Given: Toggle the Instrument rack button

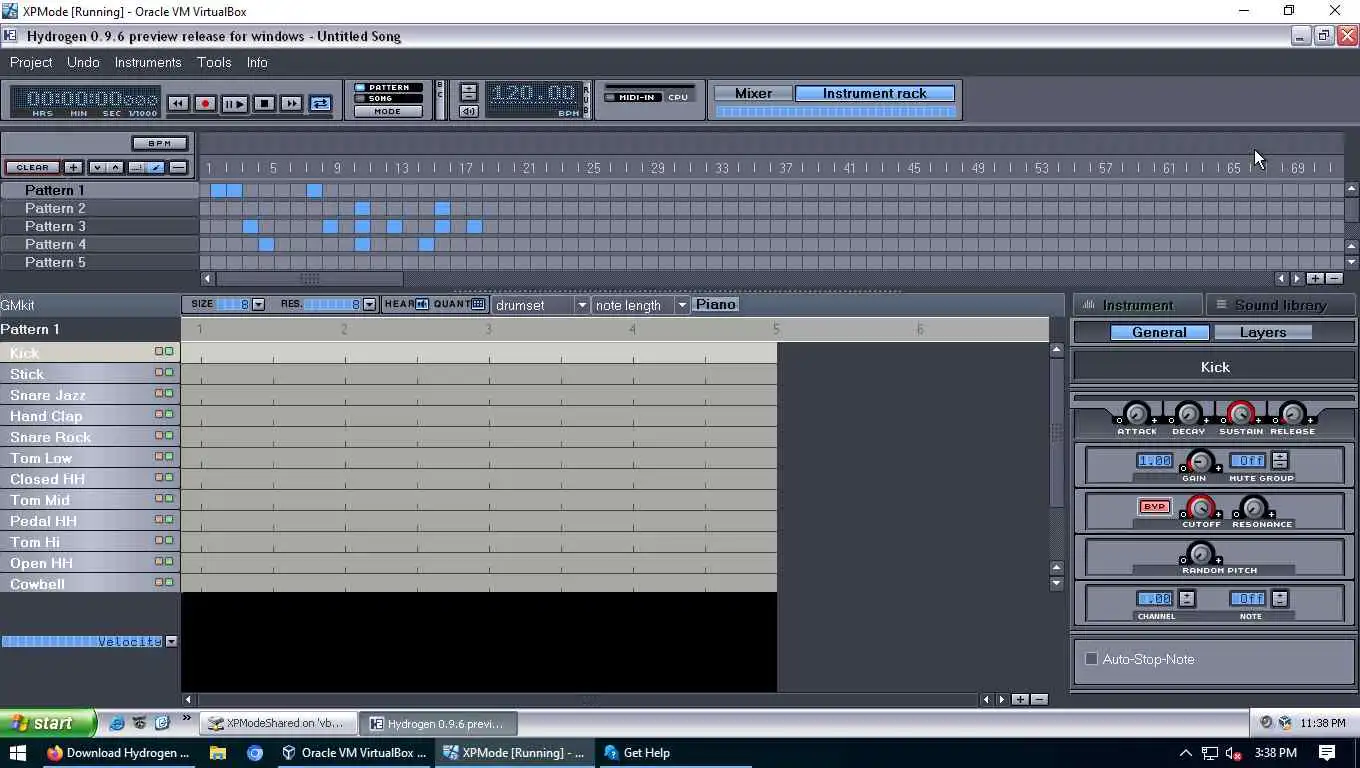Looking at the screenshot, I should tap(875, 93).
